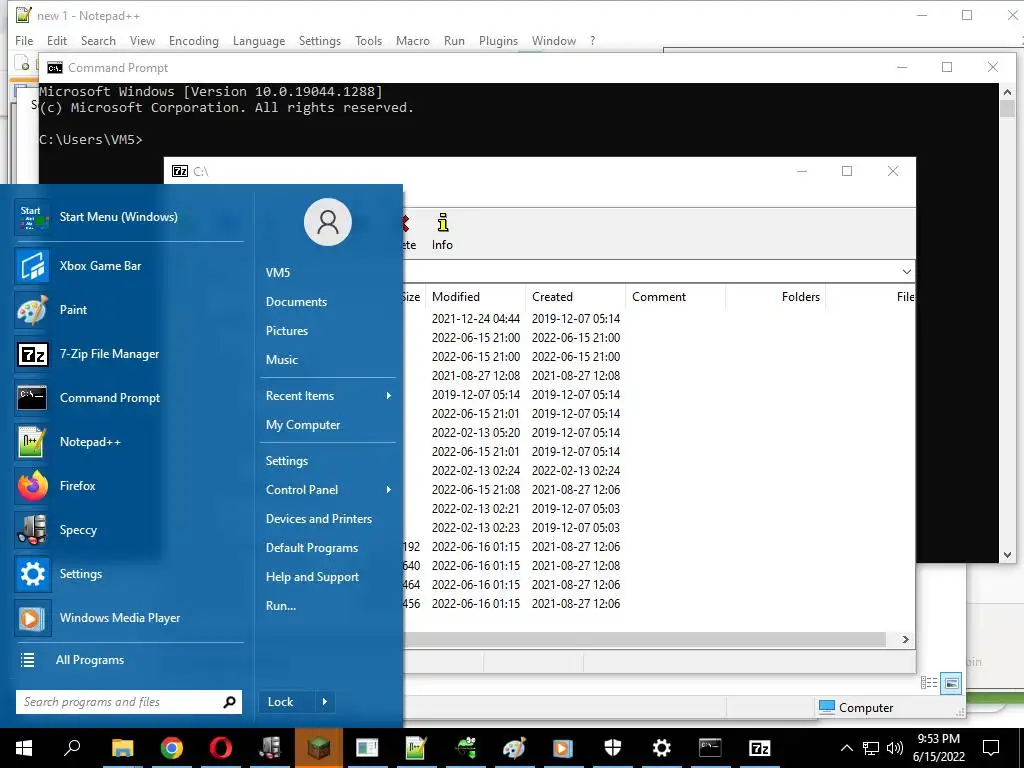Launch Command Prompt from the Start menu list

129,398
